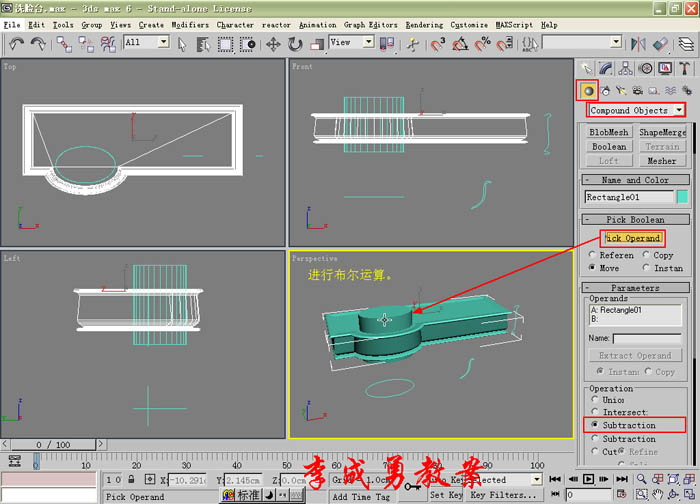This screenshot has height=504, width=700.
Task: Collapse Parameters rollout
Action: 635,287
